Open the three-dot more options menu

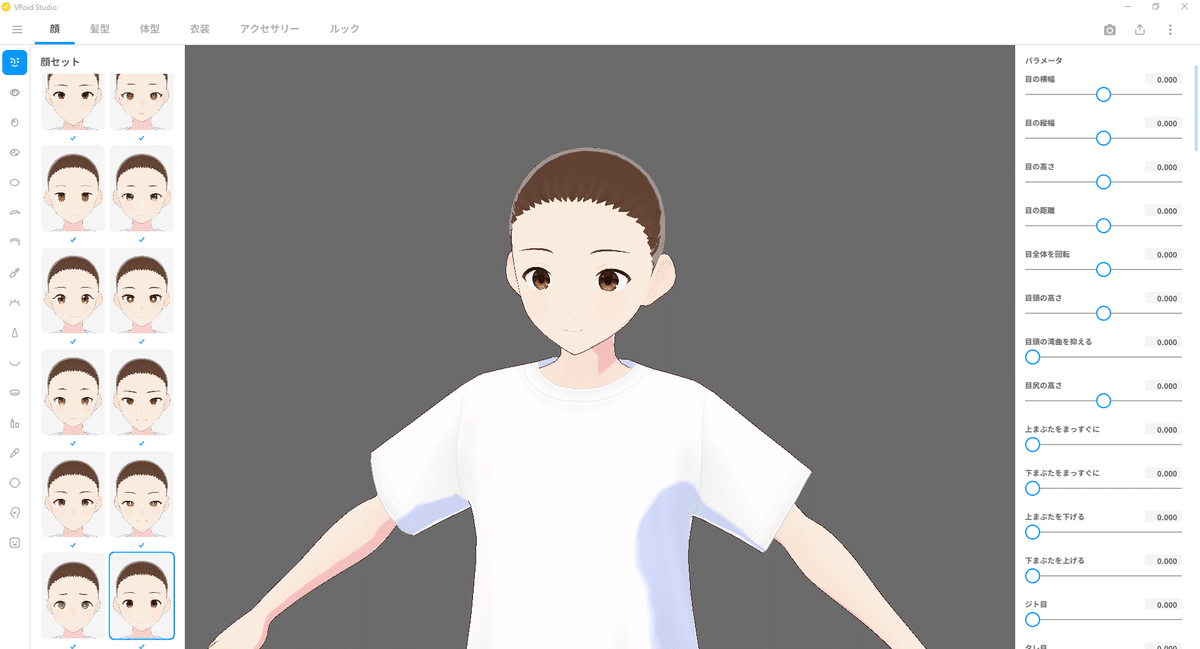pos(1170,30)
